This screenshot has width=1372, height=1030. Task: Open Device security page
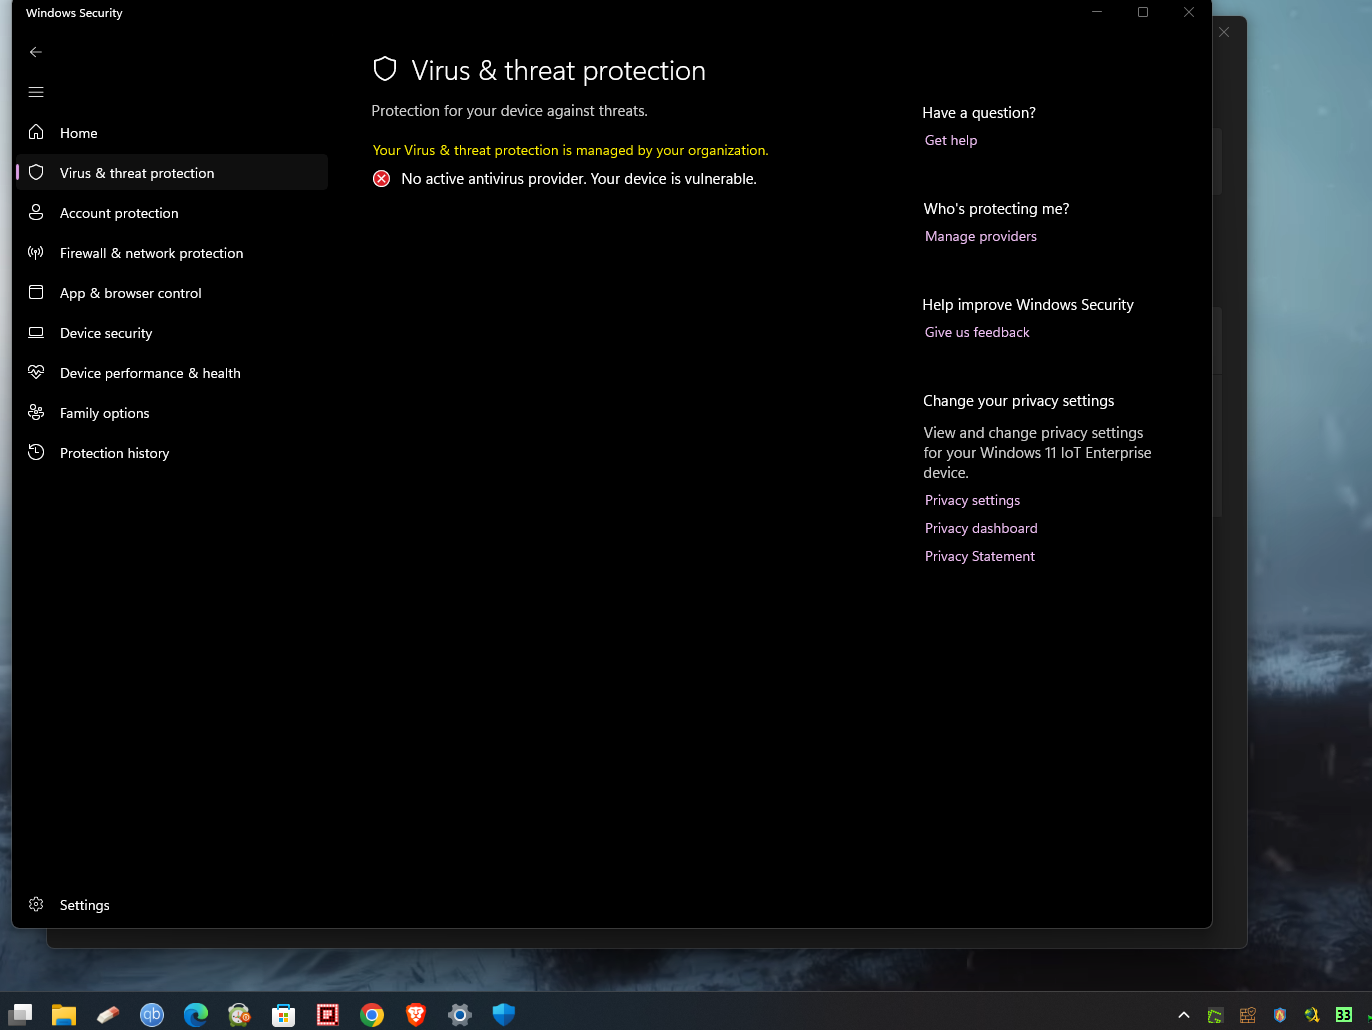[x=172, y=333]
